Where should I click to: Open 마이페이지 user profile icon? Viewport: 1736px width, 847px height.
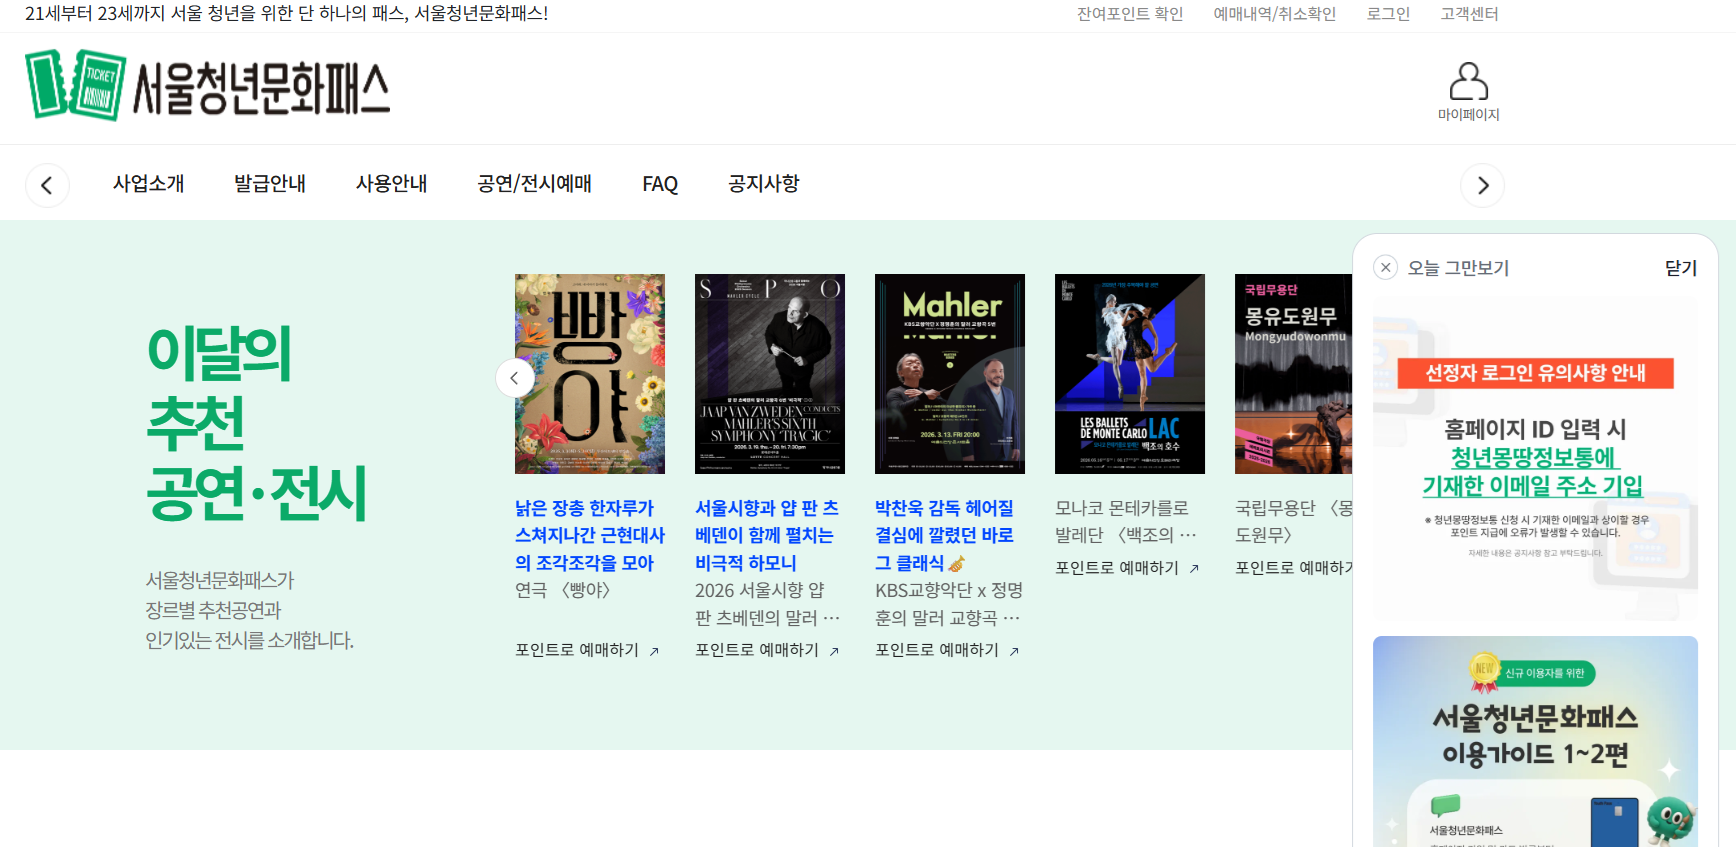(x=1468, y=81)
